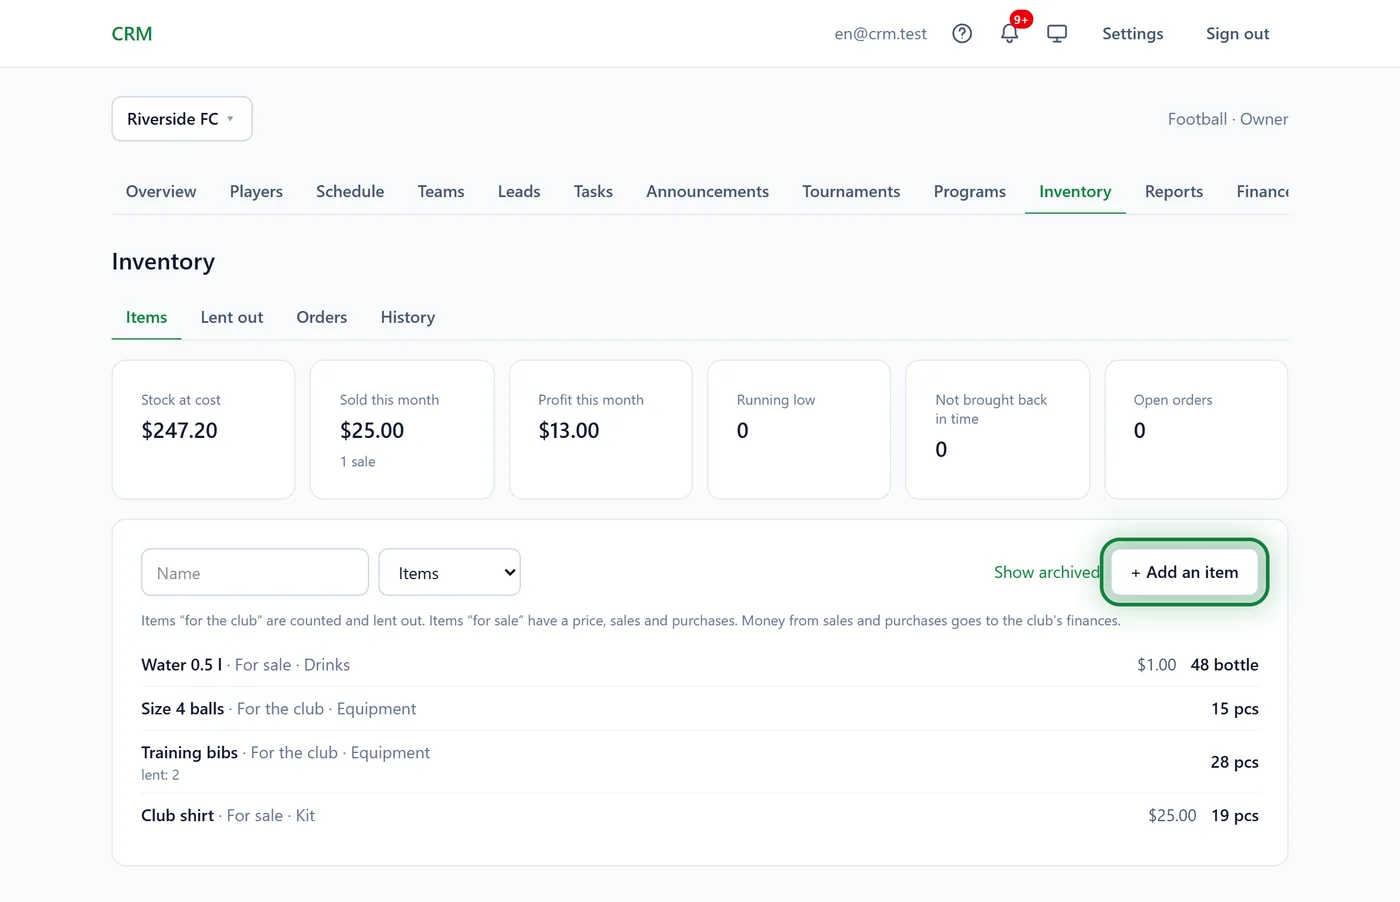Click the Profit this month card
Viewport: 1400px width, 902px height.
pos(601,429)
